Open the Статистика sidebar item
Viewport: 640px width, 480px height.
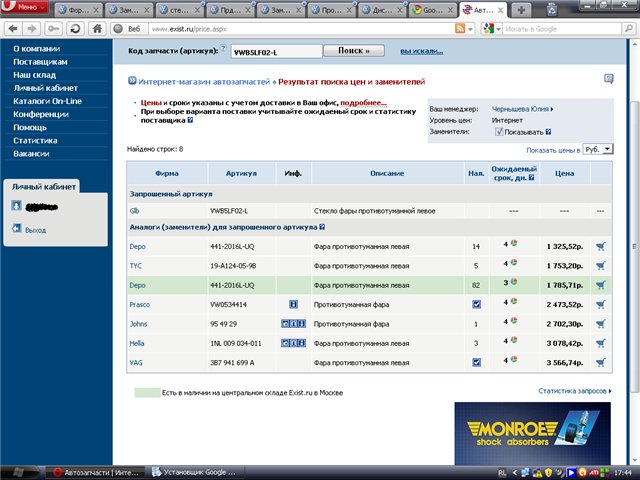click(x=35, y=140)
